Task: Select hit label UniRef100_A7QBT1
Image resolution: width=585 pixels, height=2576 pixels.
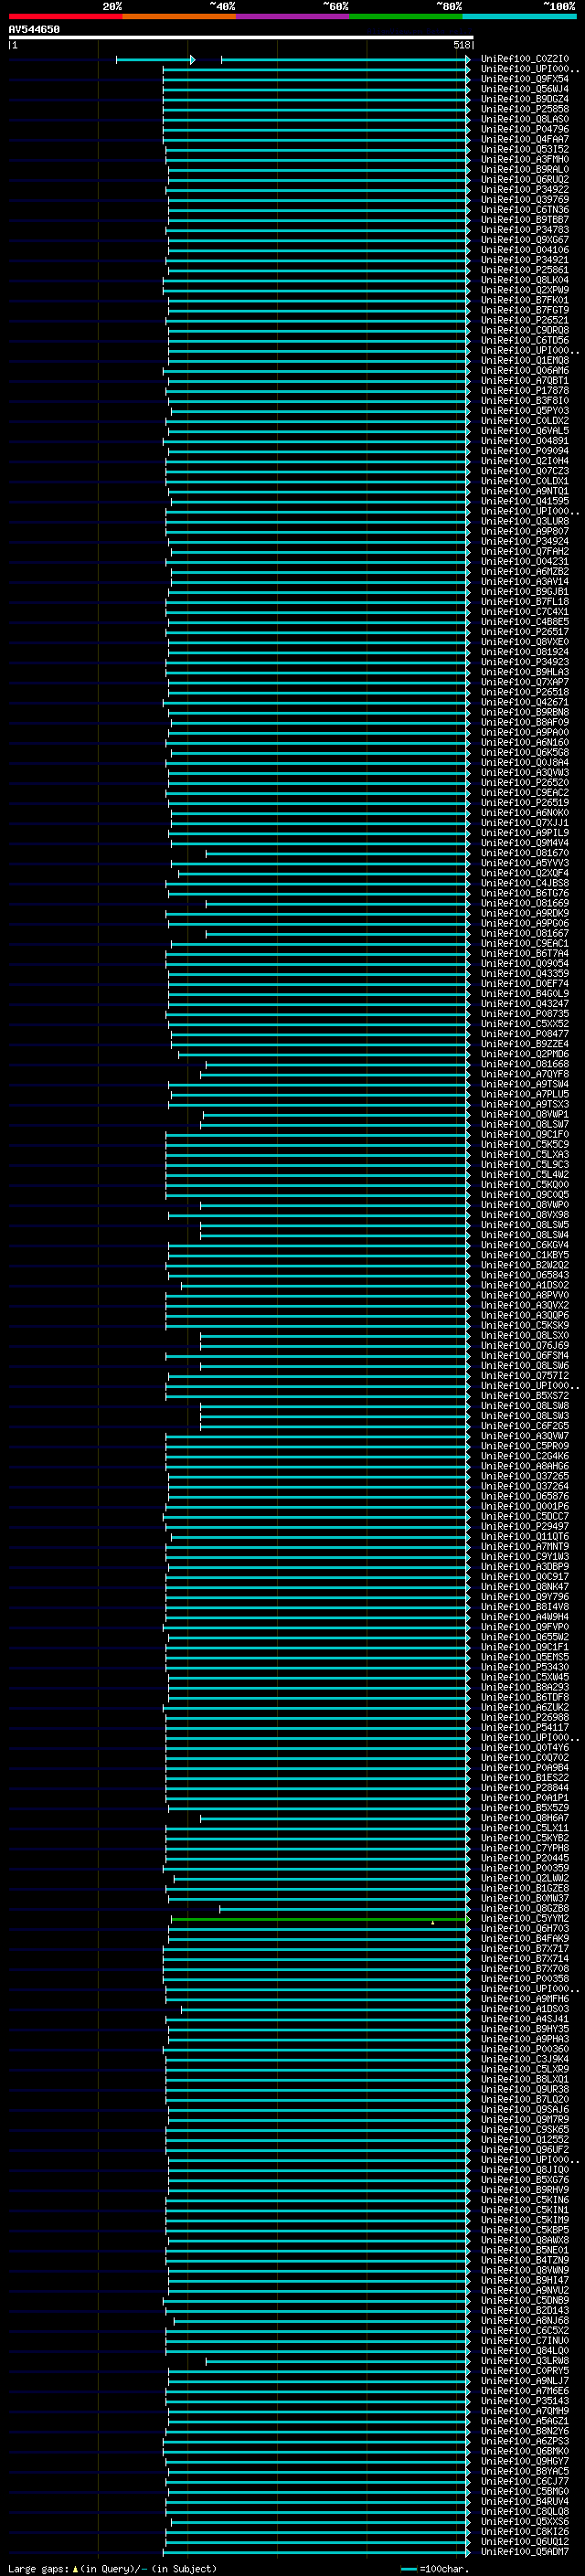Action: (x=525, y=381)
